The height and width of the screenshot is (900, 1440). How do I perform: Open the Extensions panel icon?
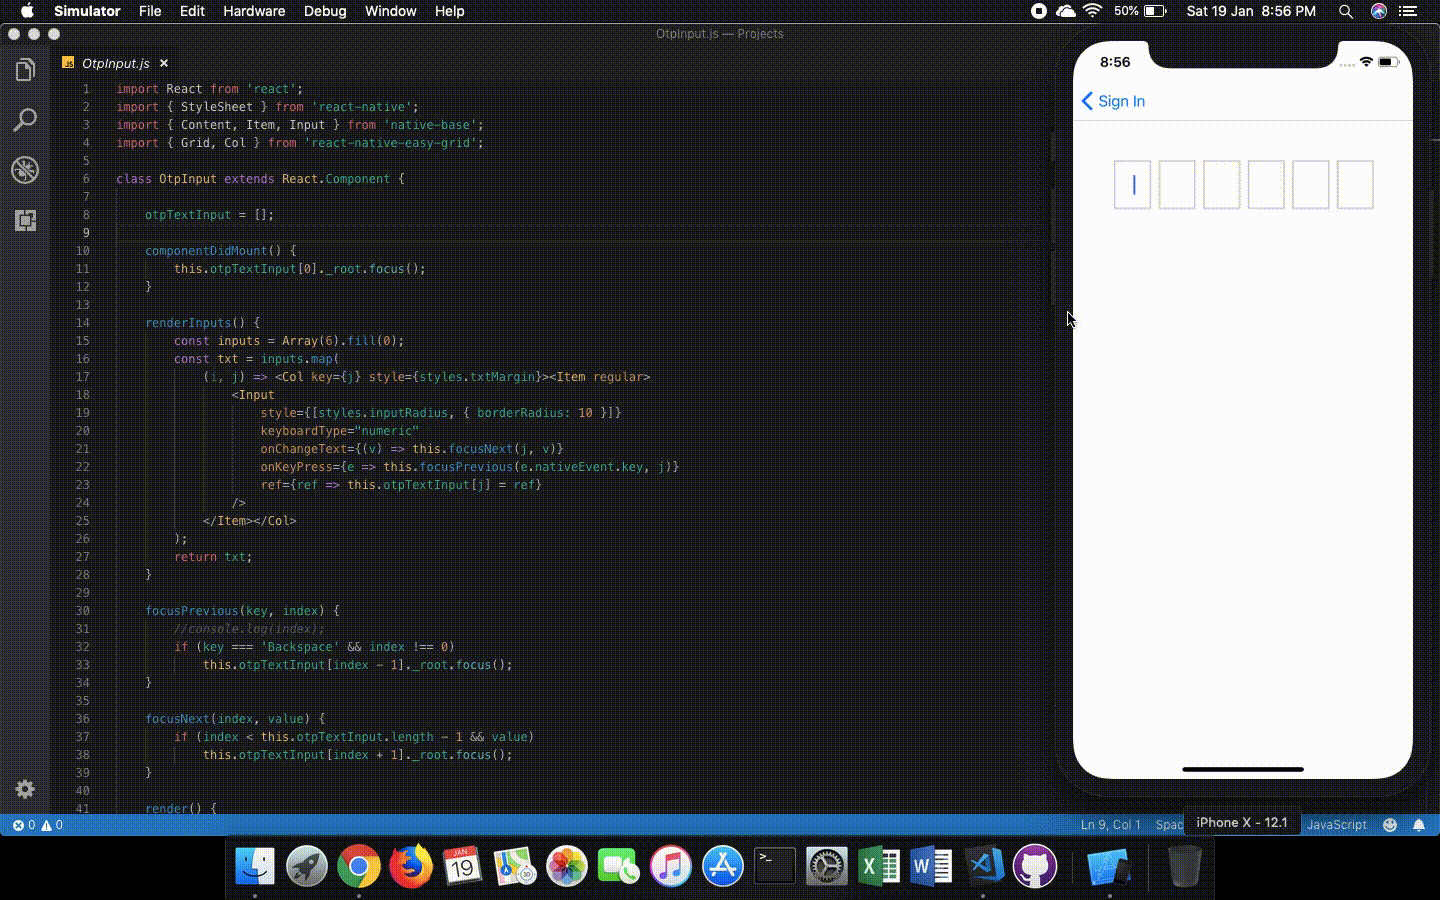[25, 220]
